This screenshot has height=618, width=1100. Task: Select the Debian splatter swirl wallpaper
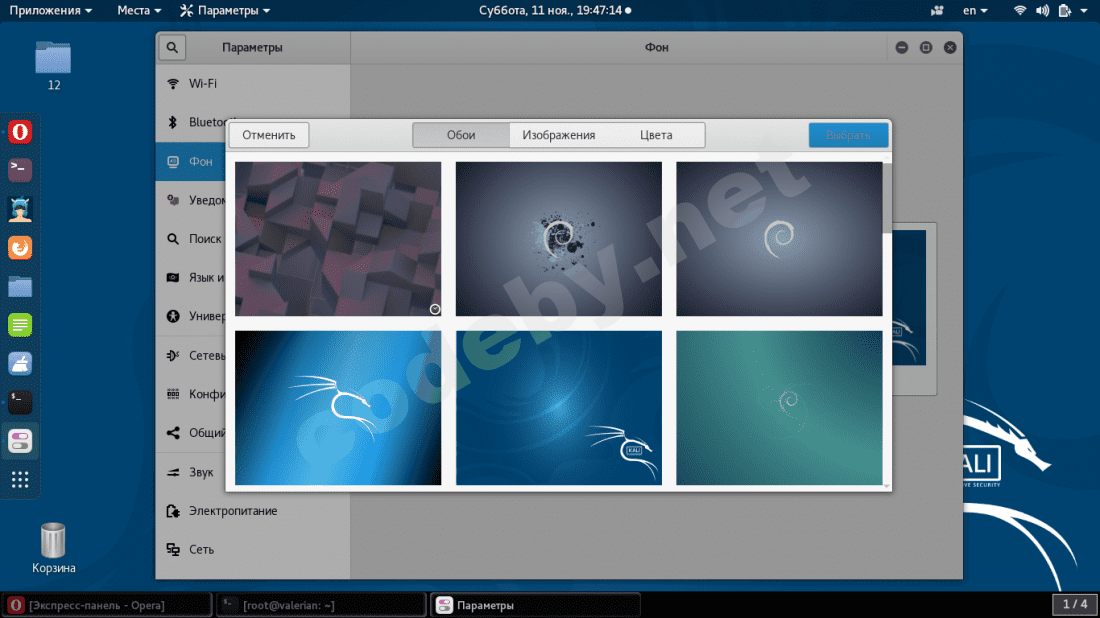pos(558,239)
